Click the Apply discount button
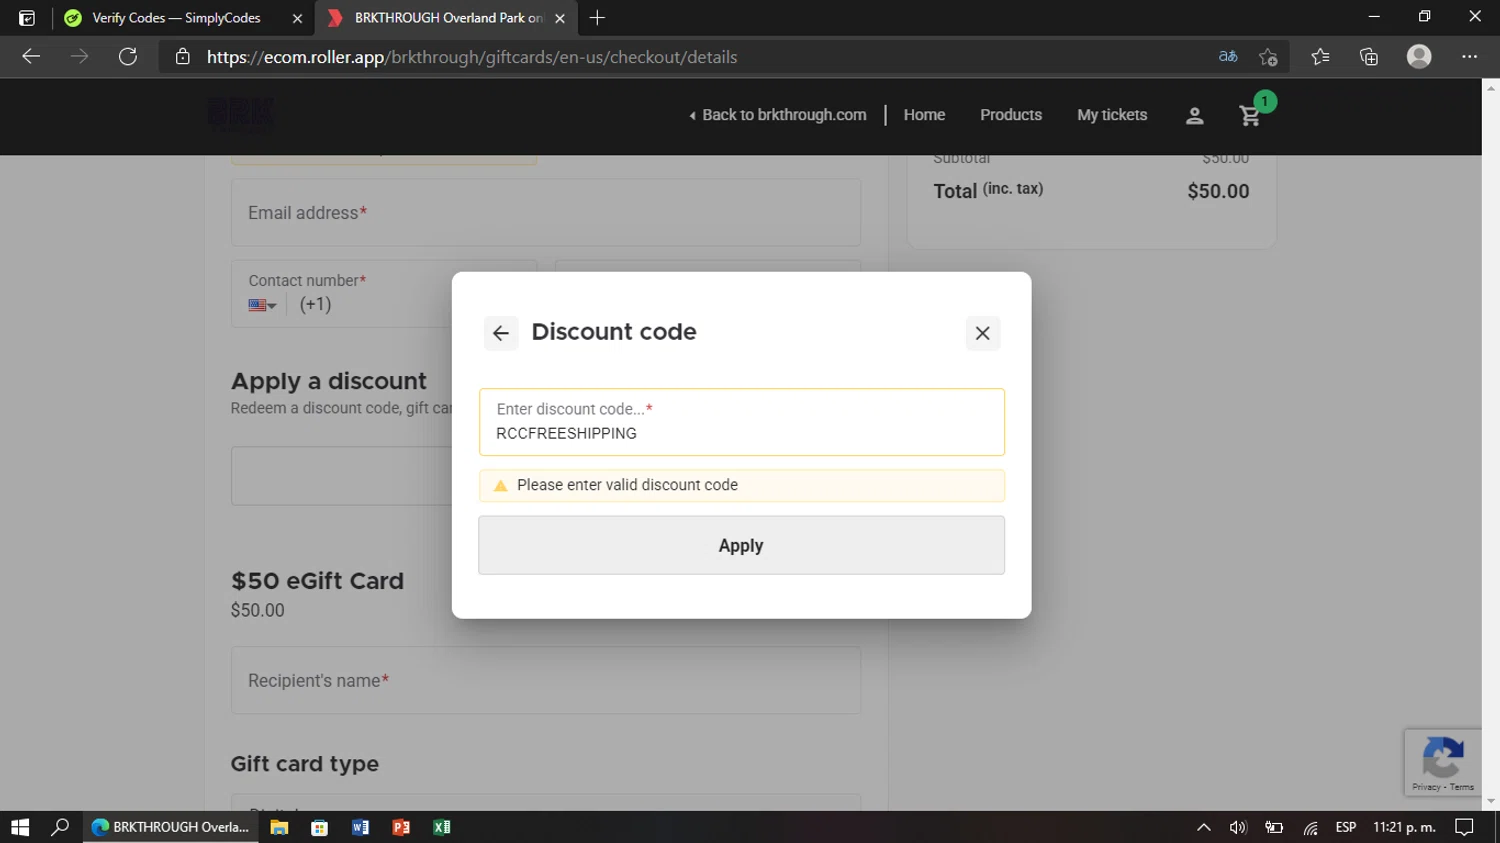This screenshot has width=1500, height=843. [741, 545]
